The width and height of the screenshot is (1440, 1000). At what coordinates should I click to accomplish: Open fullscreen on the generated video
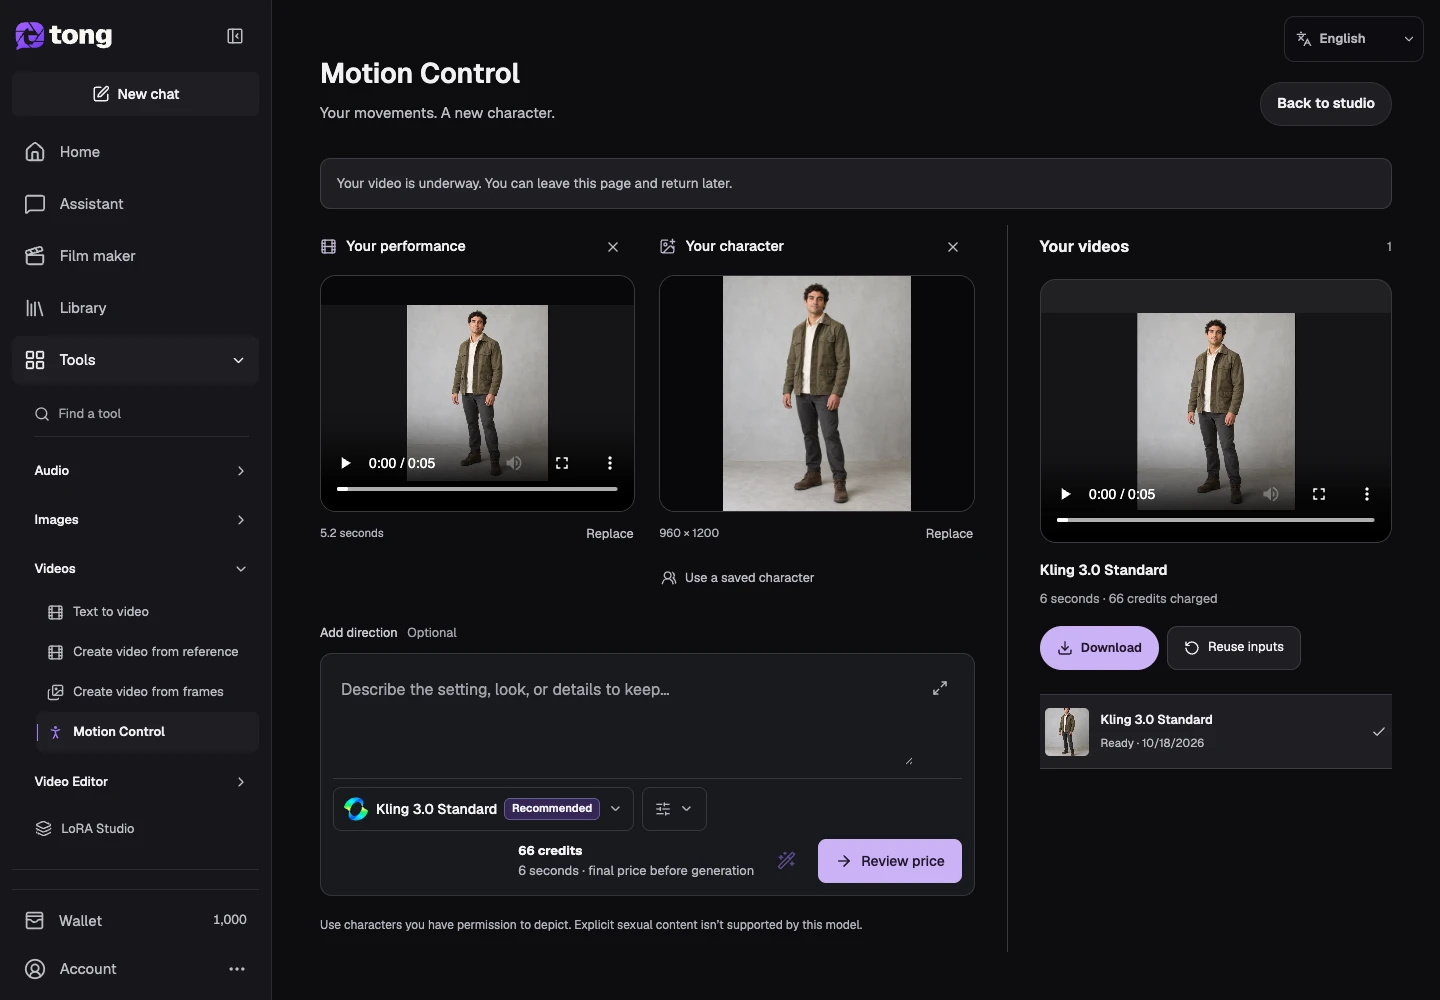click(1319, 494)
